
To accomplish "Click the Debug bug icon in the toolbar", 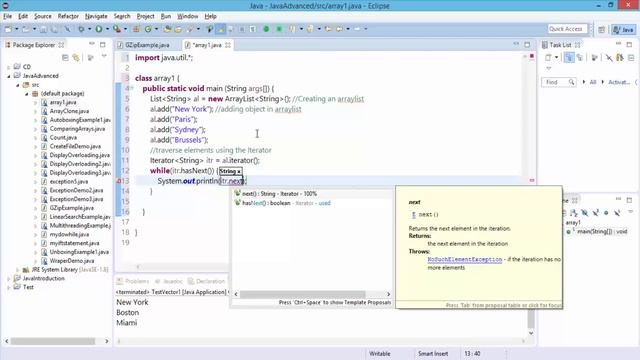I will [x=81, y=29].
